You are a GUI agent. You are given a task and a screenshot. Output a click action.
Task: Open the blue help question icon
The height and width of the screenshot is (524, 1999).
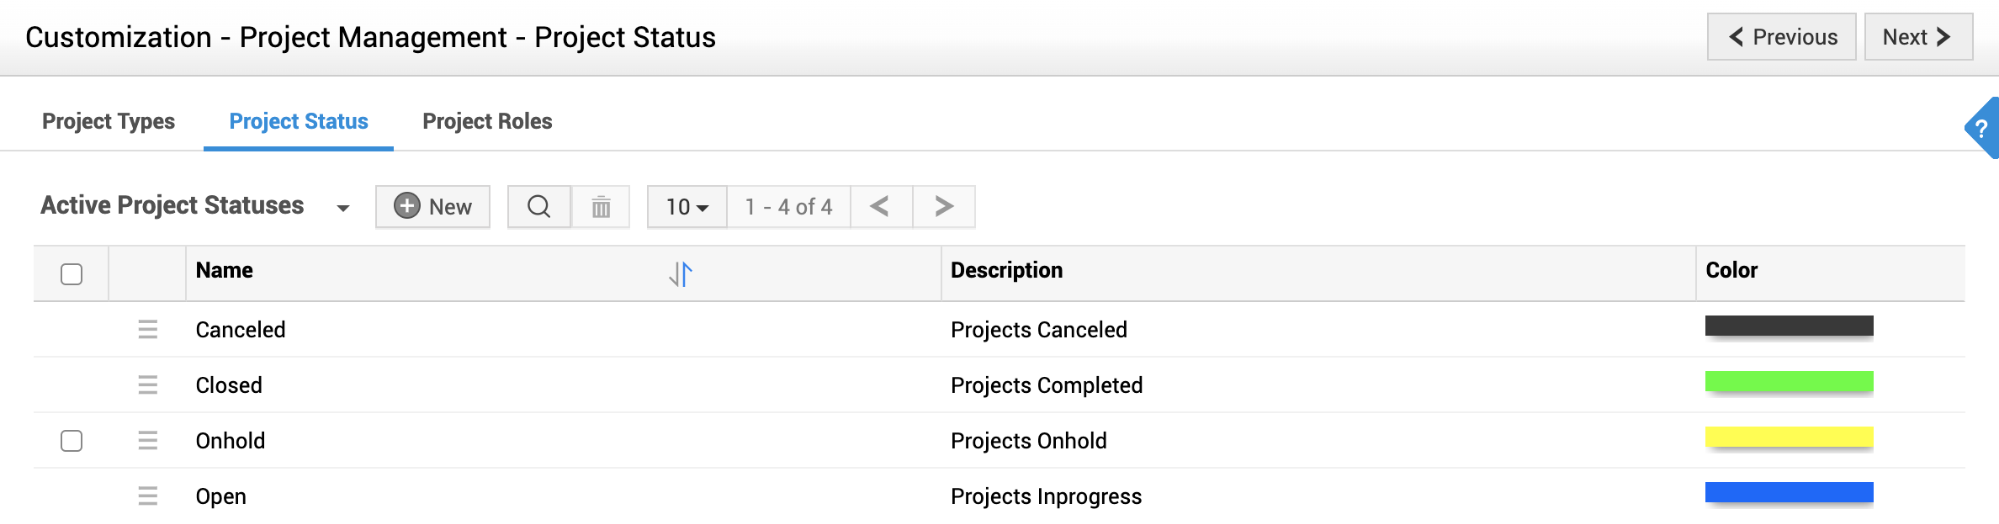(1981, 129)
